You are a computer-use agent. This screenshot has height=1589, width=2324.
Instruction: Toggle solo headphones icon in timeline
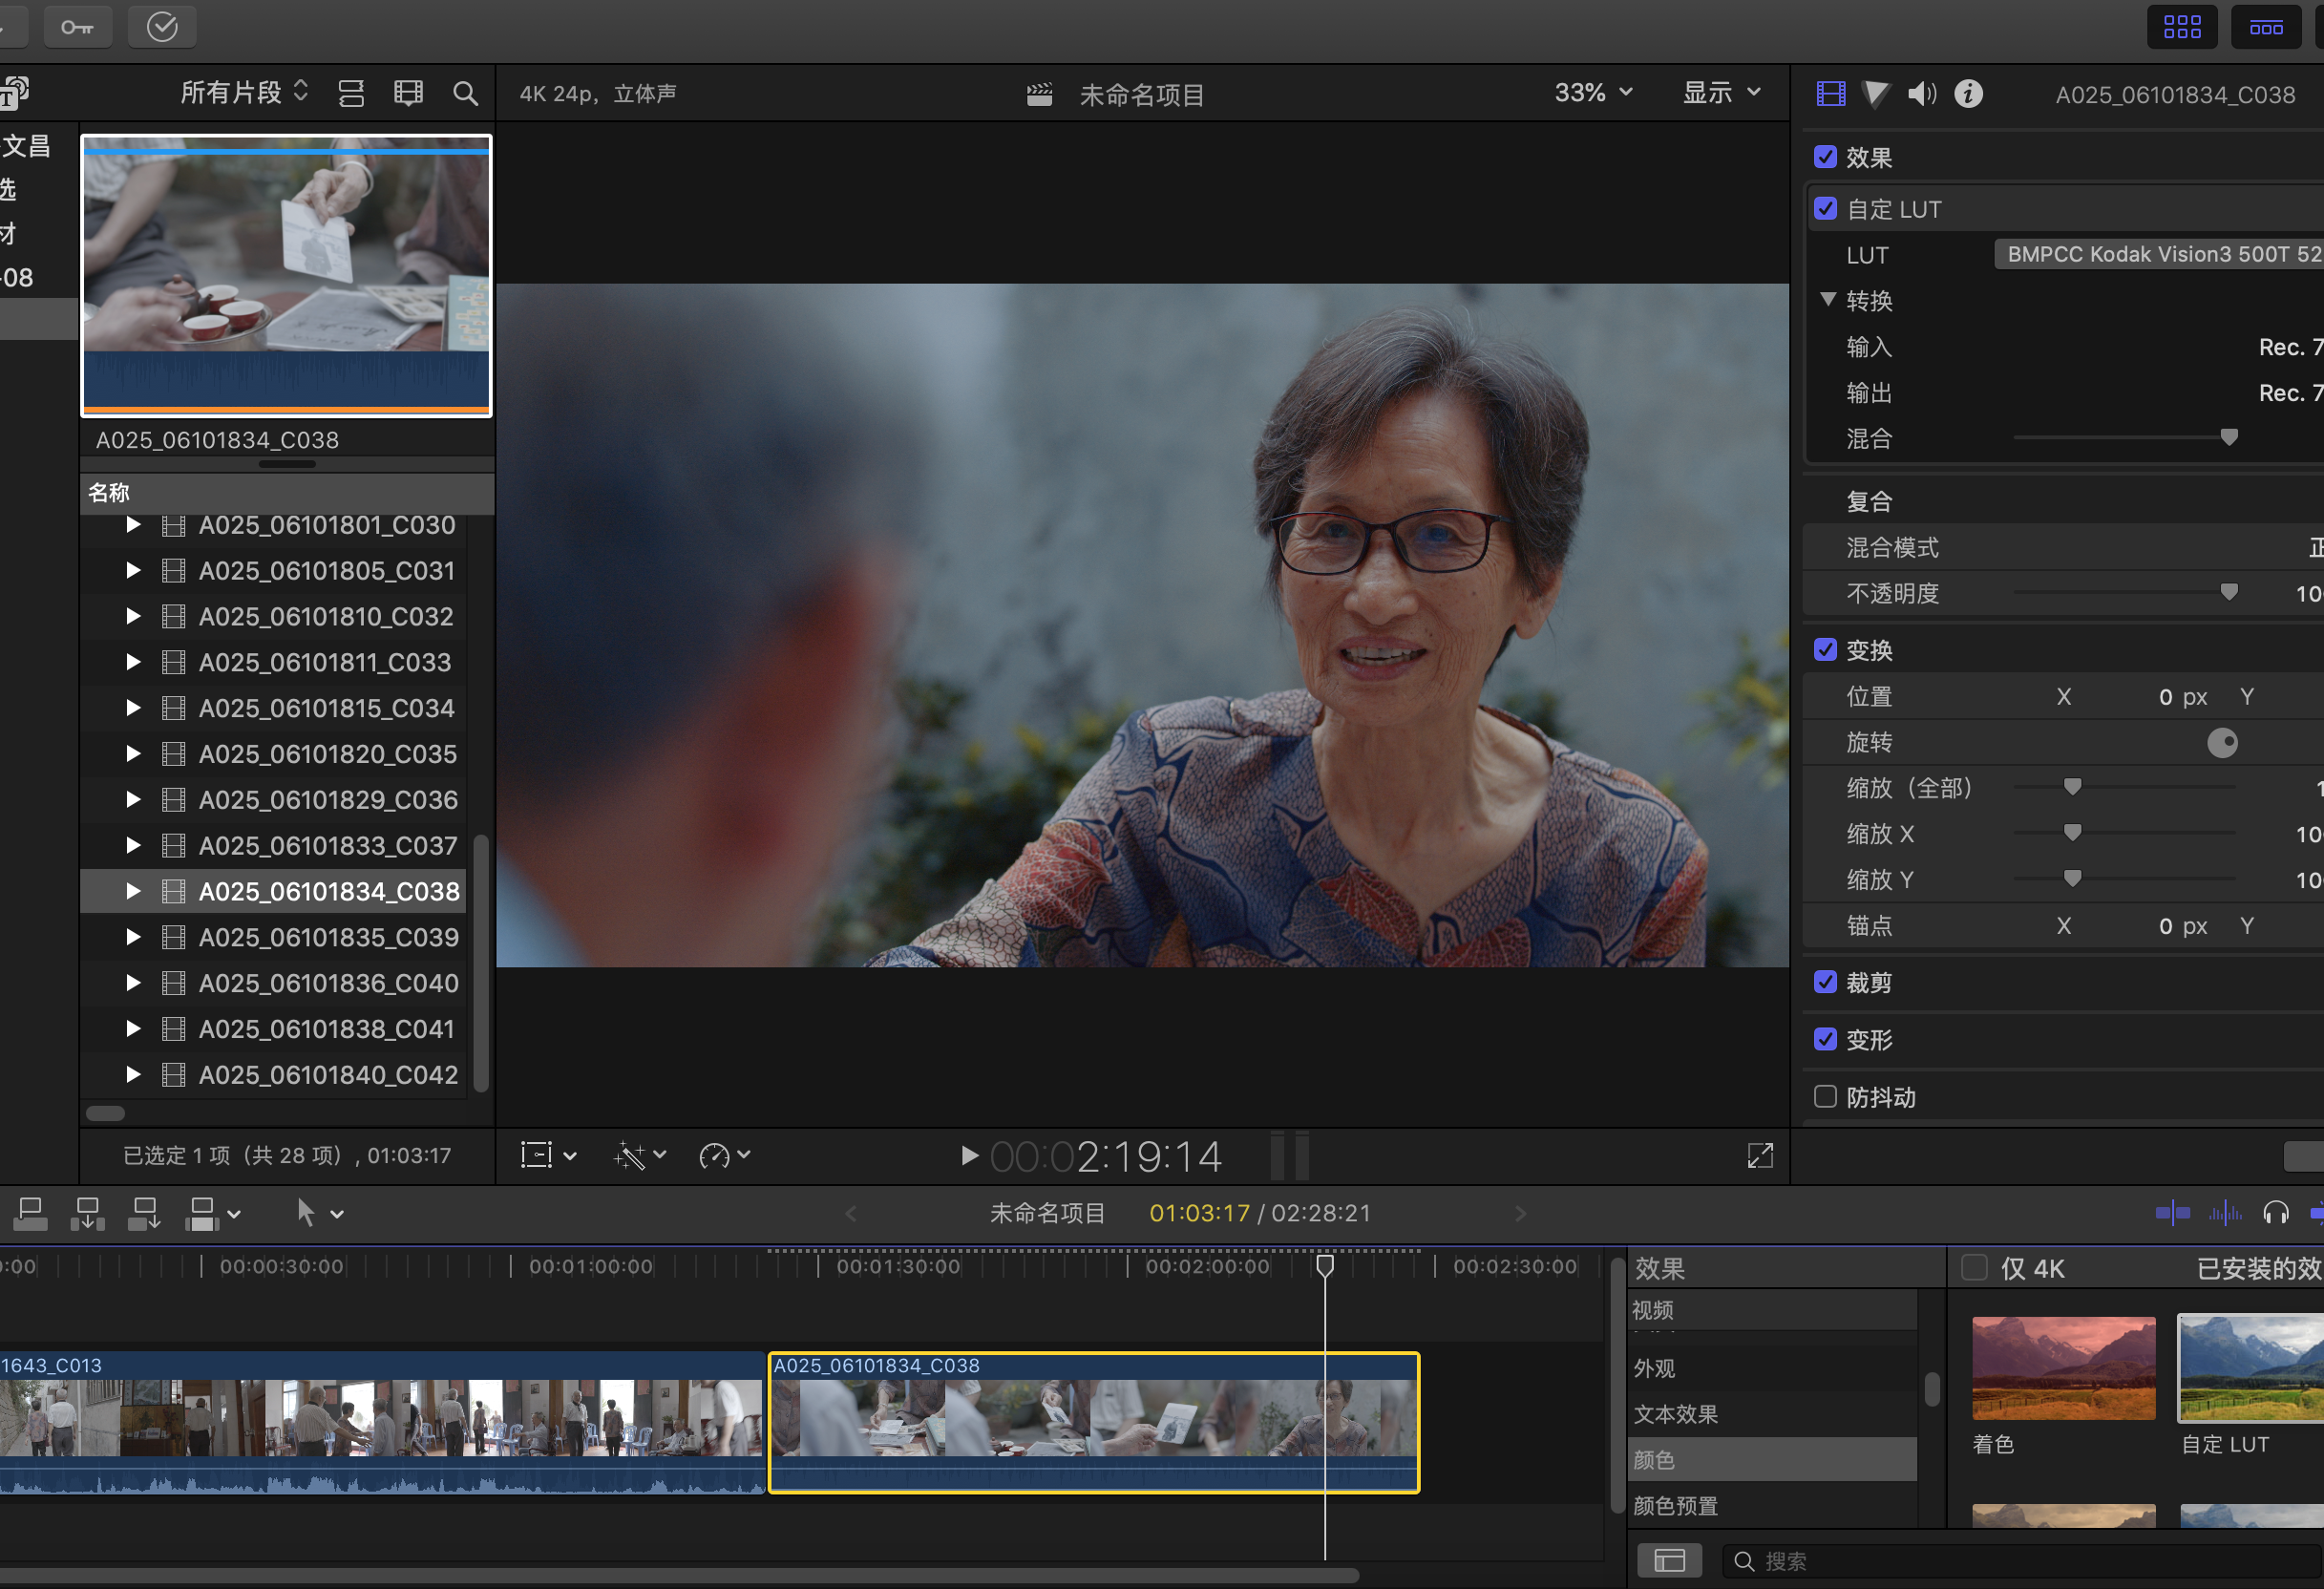2276,1214
